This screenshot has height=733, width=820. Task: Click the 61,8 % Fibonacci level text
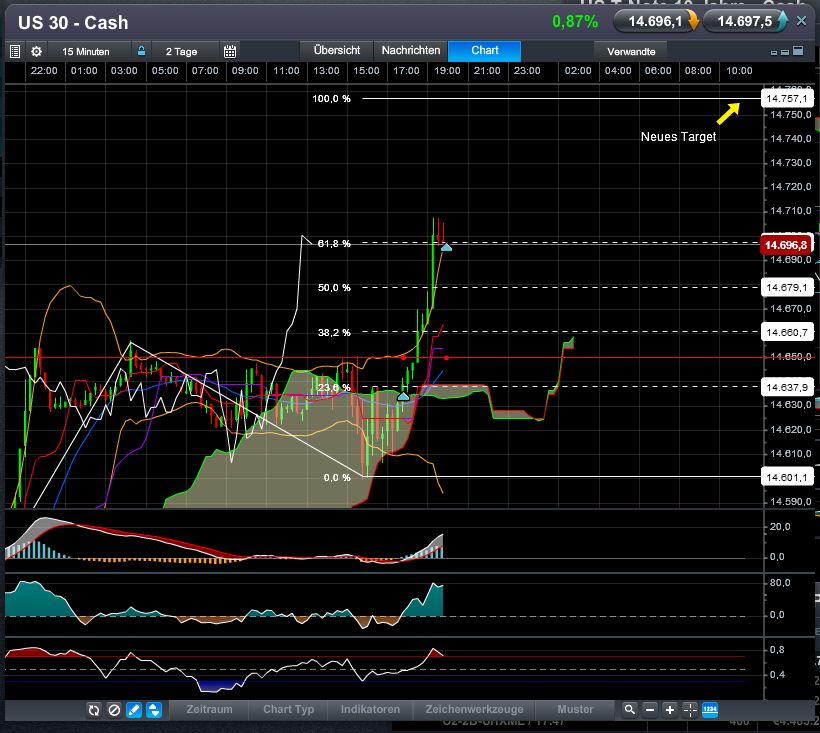(x=334, y=244)
